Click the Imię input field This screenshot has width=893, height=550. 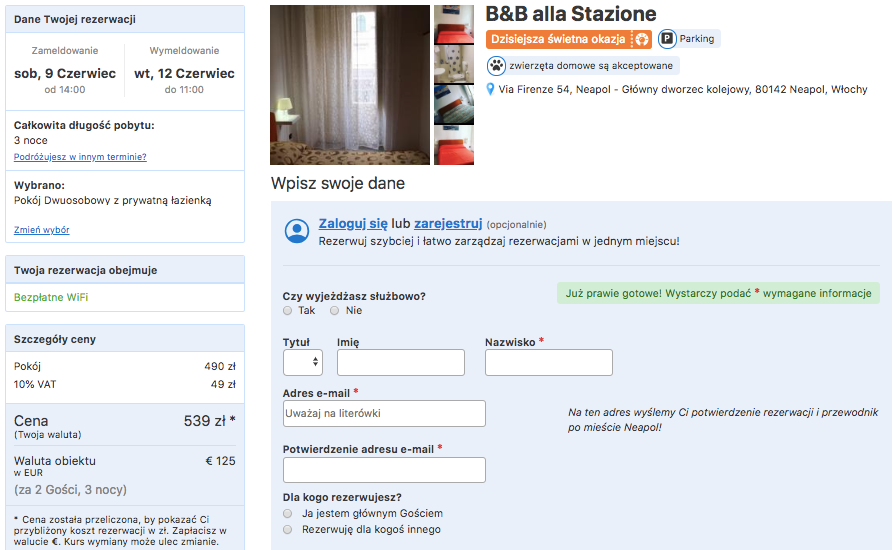coord(401,362)
